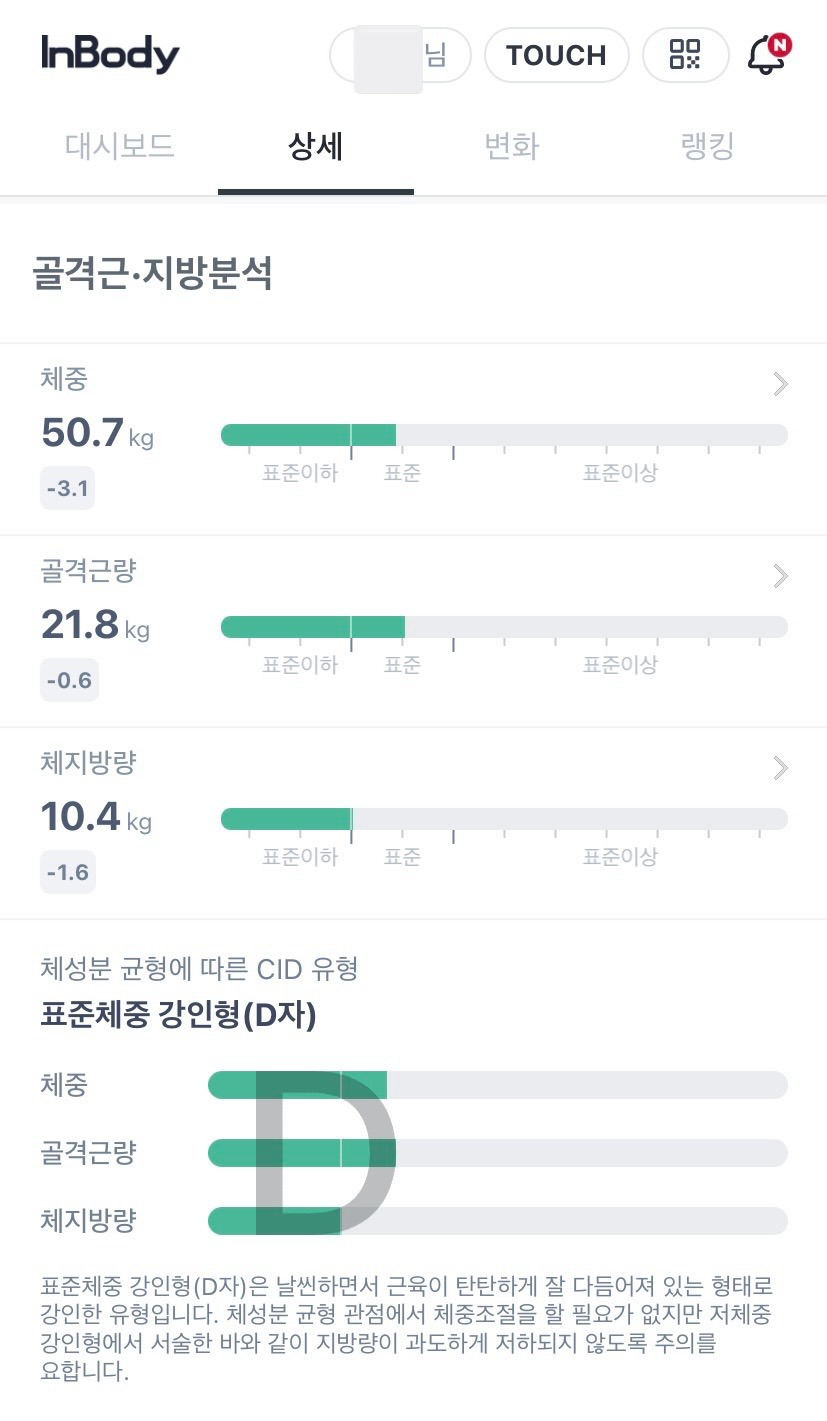The image size is (827, 1421).
Task: Expand the 체지방량 detail chevron
Action: coord(781,768)
